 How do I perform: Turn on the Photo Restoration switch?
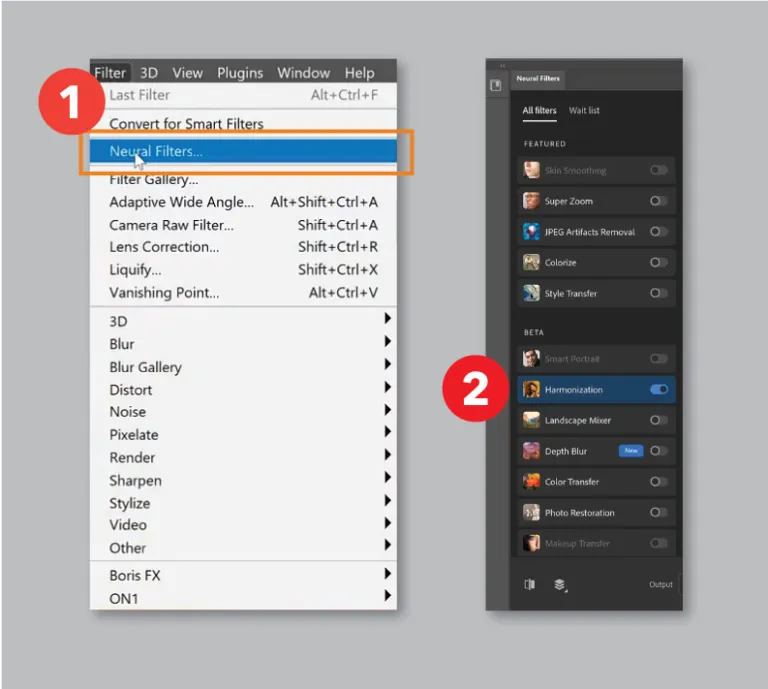click(659, 512)
